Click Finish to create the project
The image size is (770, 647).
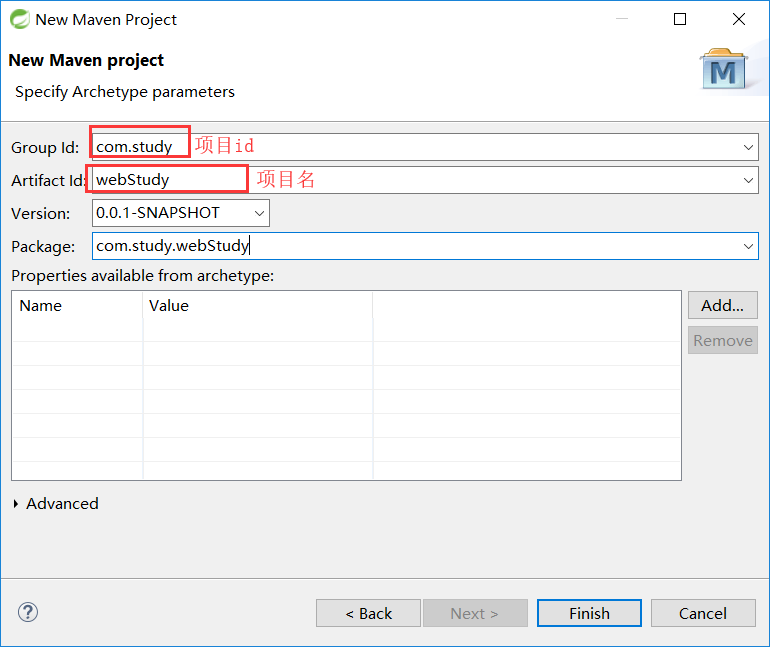(x=589, y=613)
